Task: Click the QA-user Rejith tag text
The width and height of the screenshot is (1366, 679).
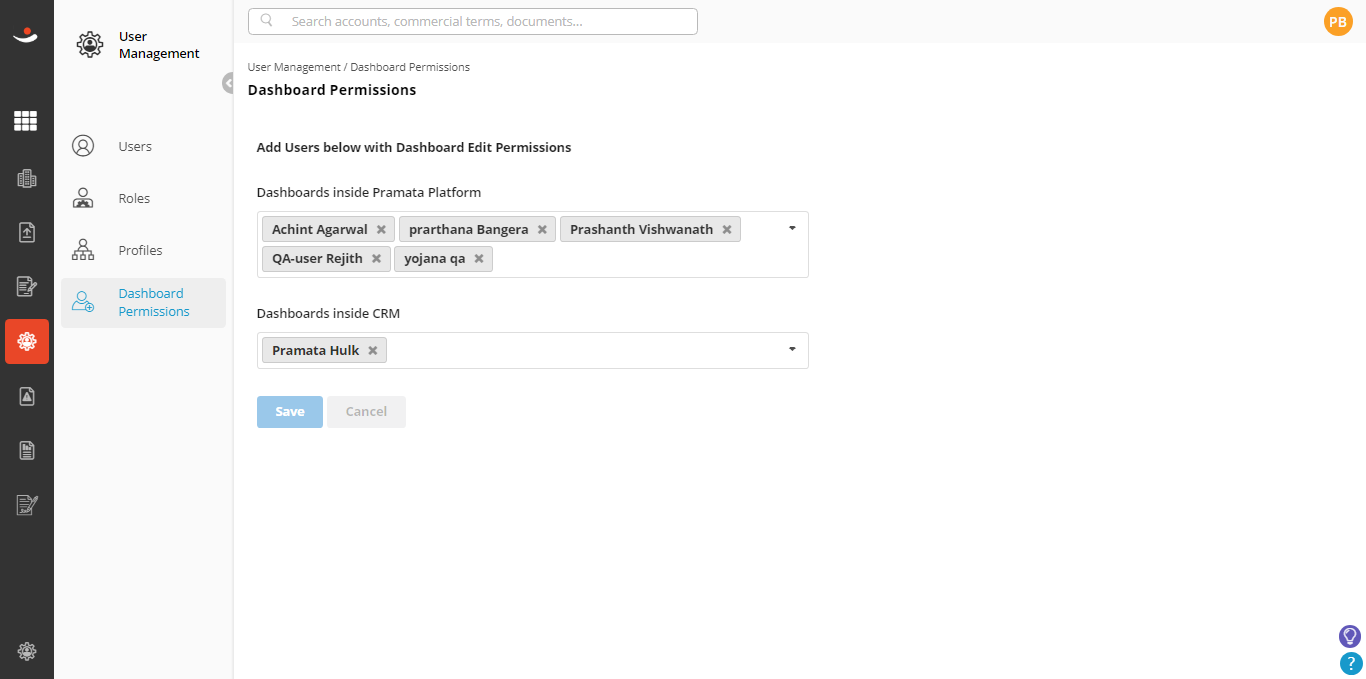Action: 317,258
